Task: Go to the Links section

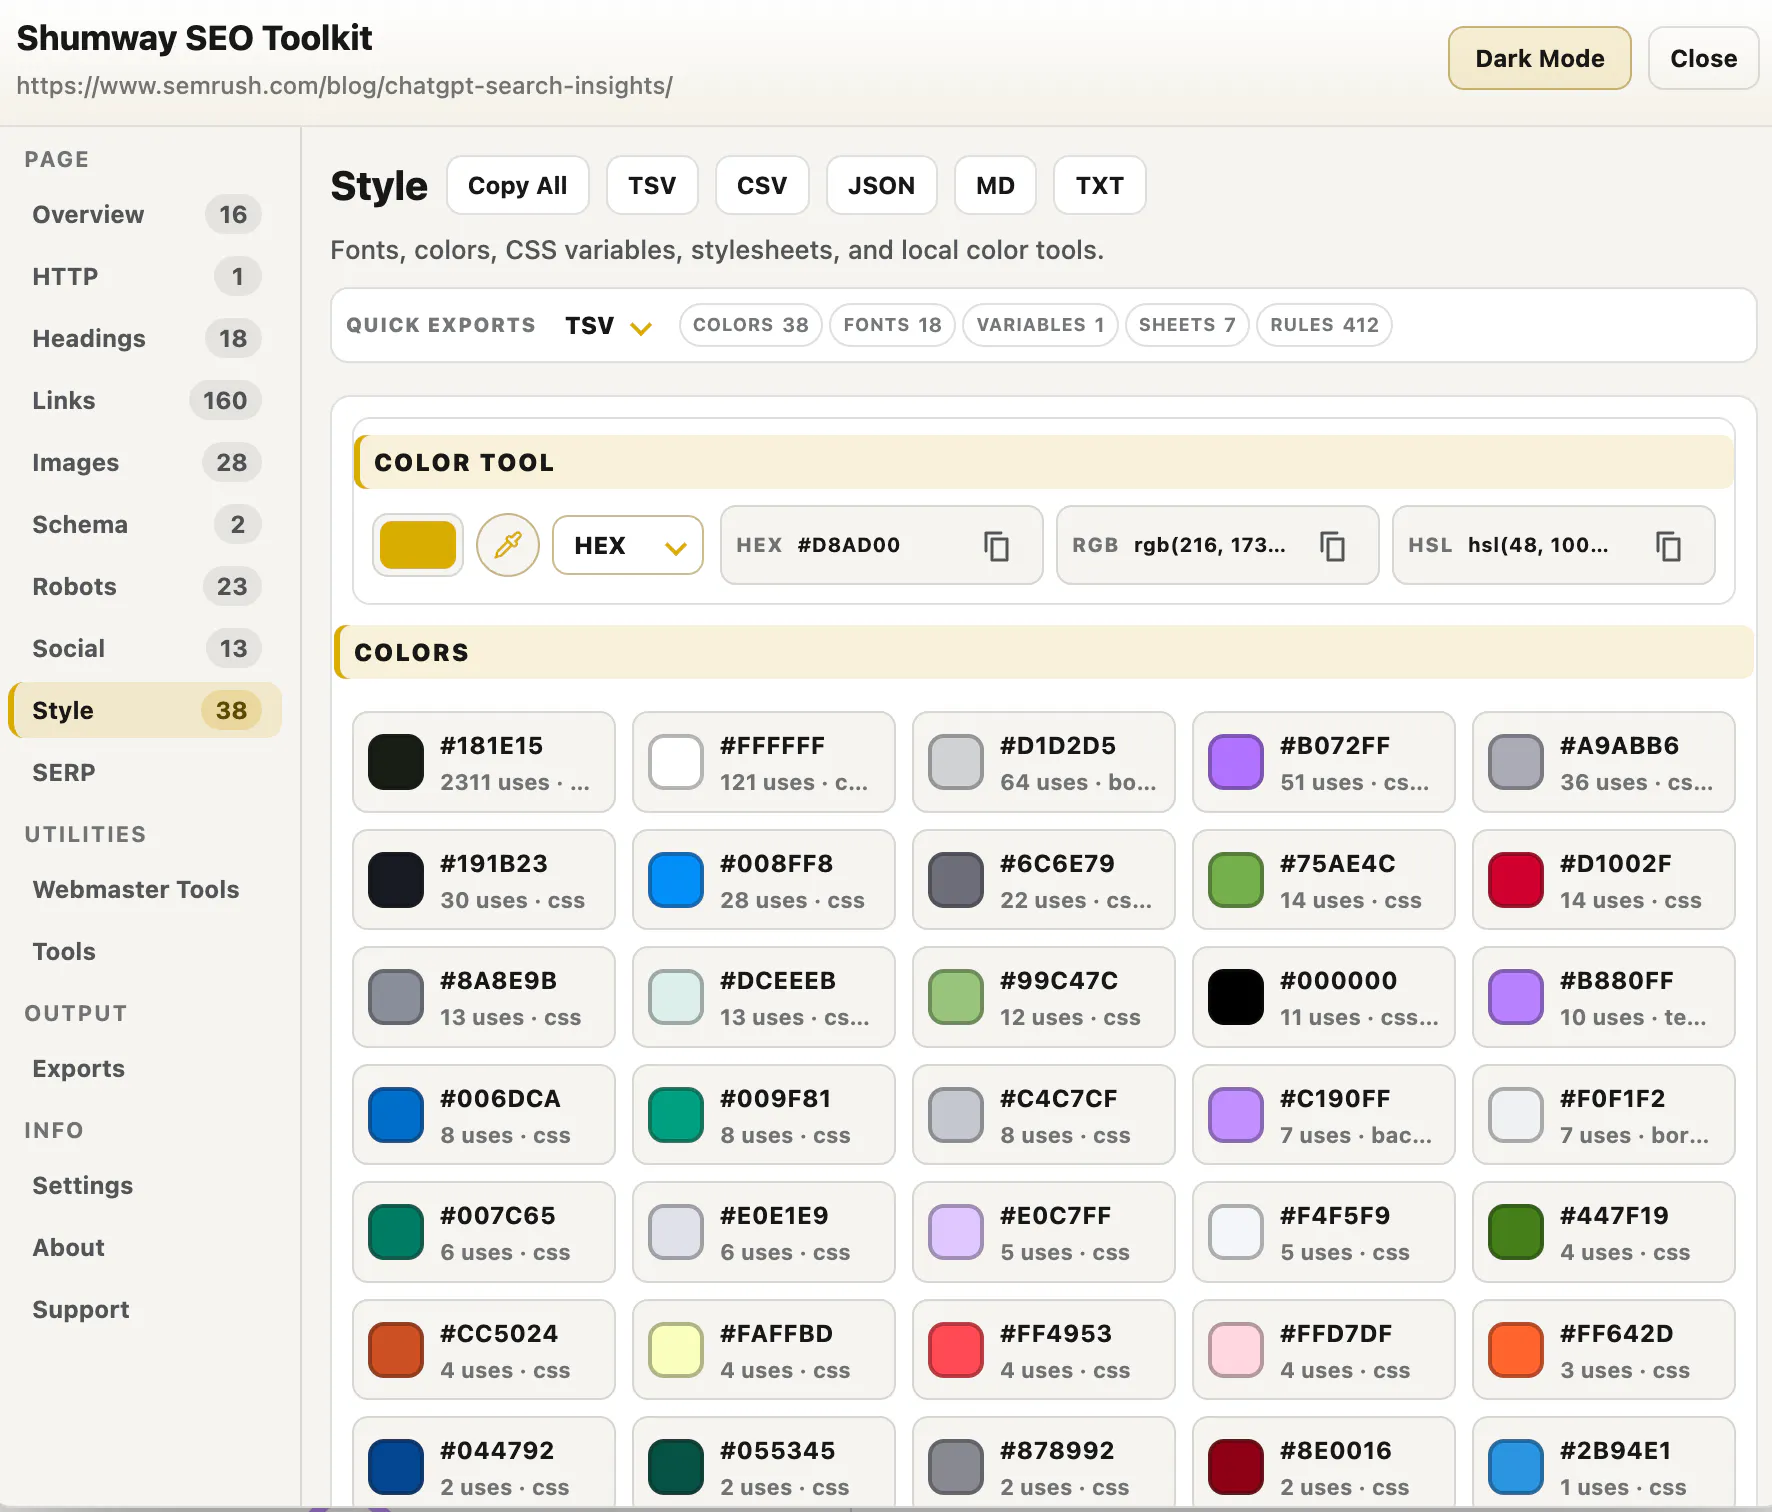Action: [145, 400]
